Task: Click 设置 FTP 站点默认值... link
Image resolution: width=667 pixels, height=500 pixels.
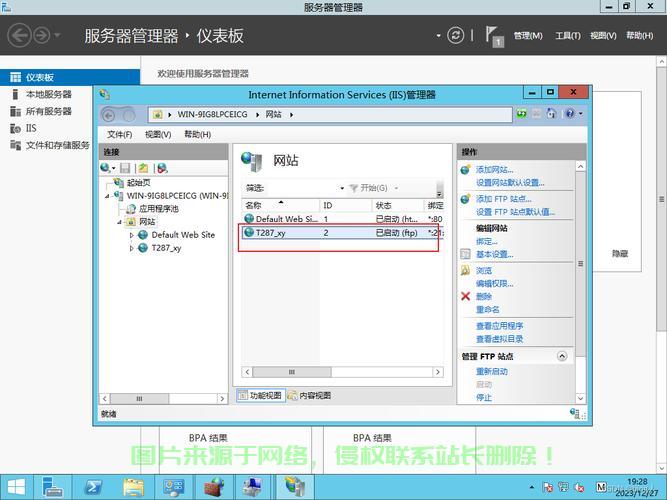Action: [x=515, y=212]
